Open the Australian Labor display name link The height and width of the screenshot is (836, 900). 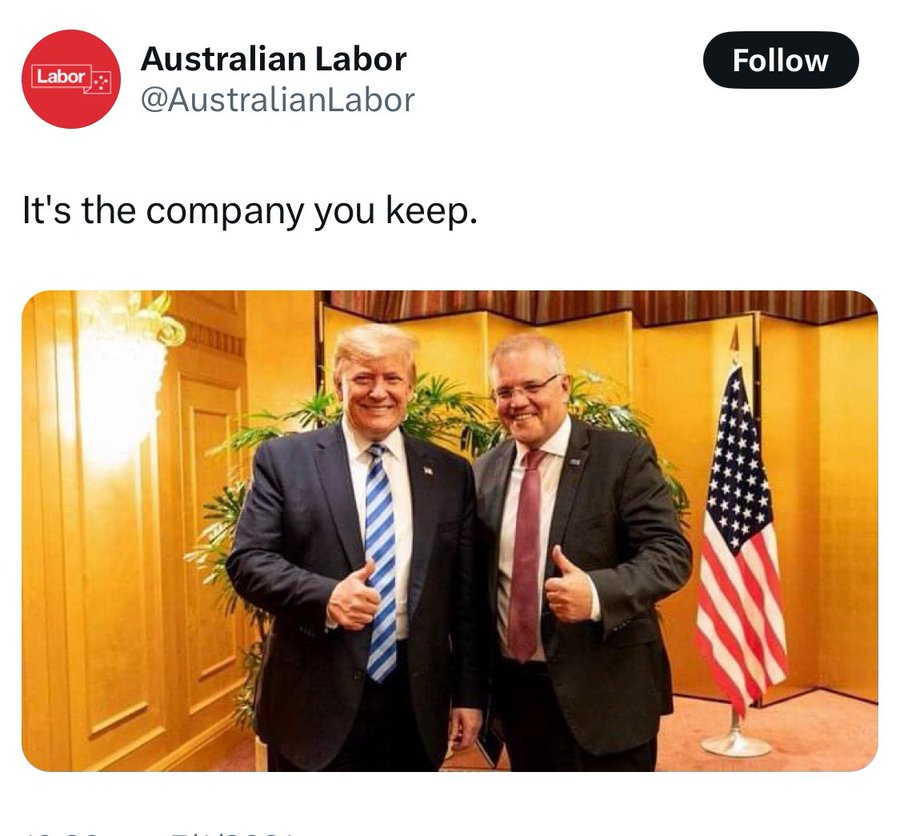273,59
